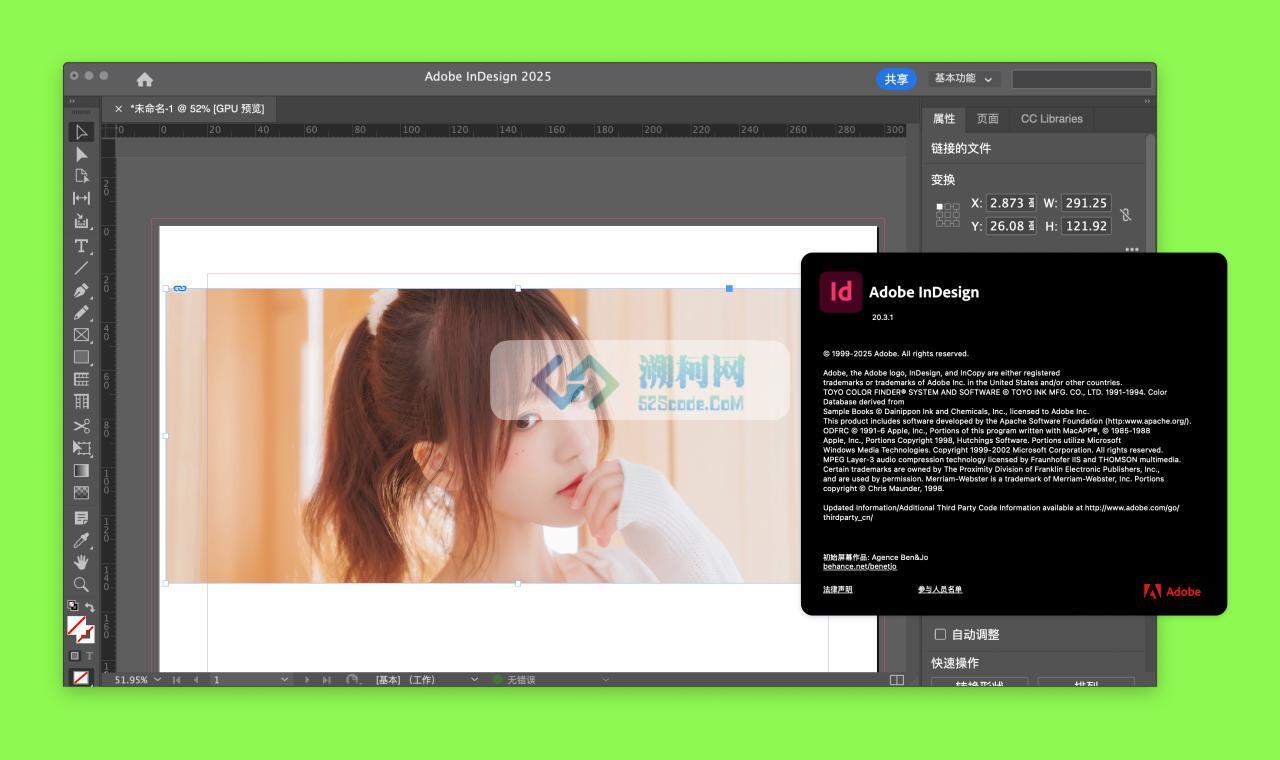Image resolution: width=1280 pixels, height=760 pixels.
Task: Reset default fill and stroke icon
Action: point(72,606)
